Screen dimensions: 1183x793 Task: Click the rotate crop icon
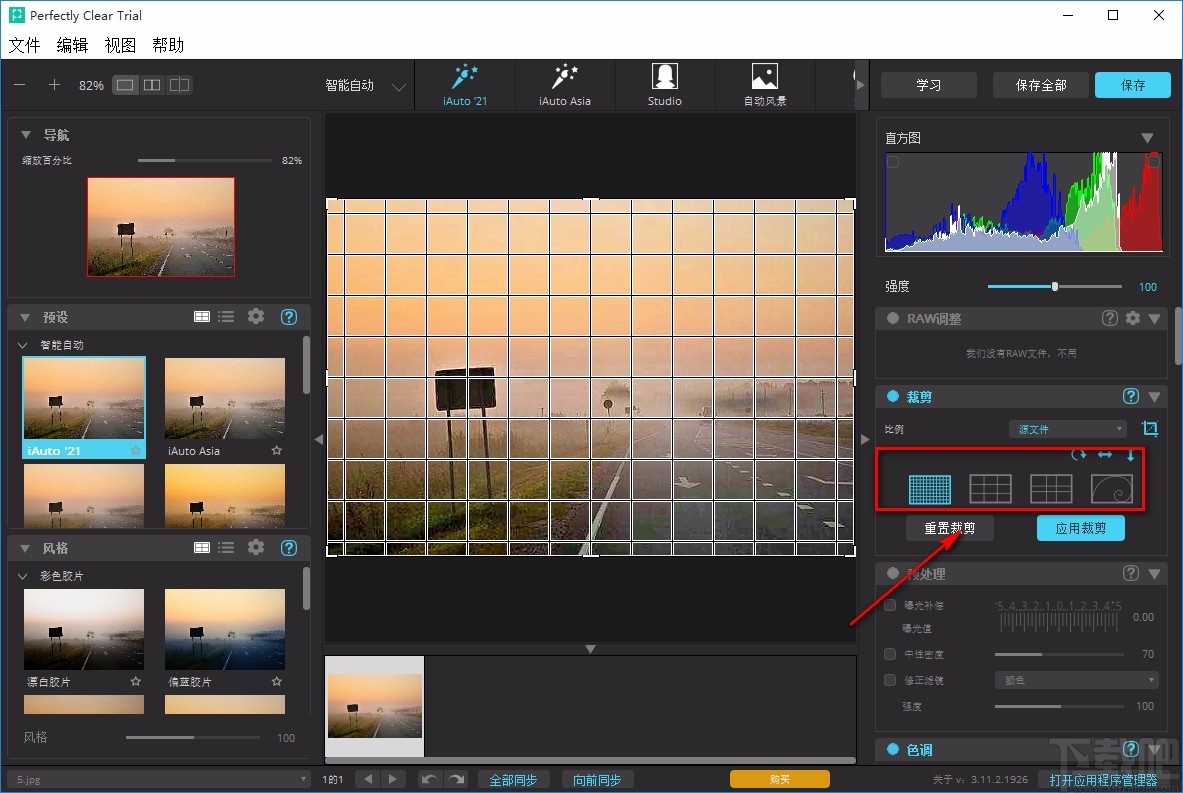point(1078,455)
